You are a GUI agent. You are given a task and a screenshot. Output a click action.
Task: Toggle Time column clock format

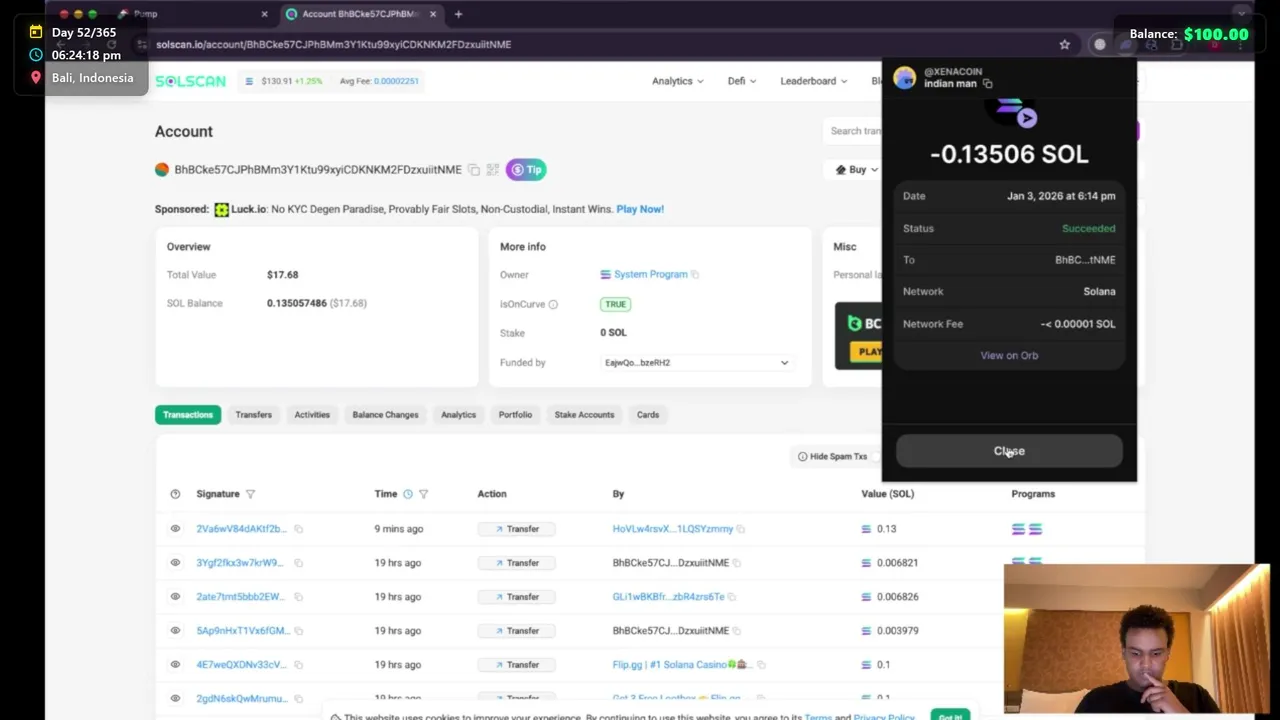point(407,494)
